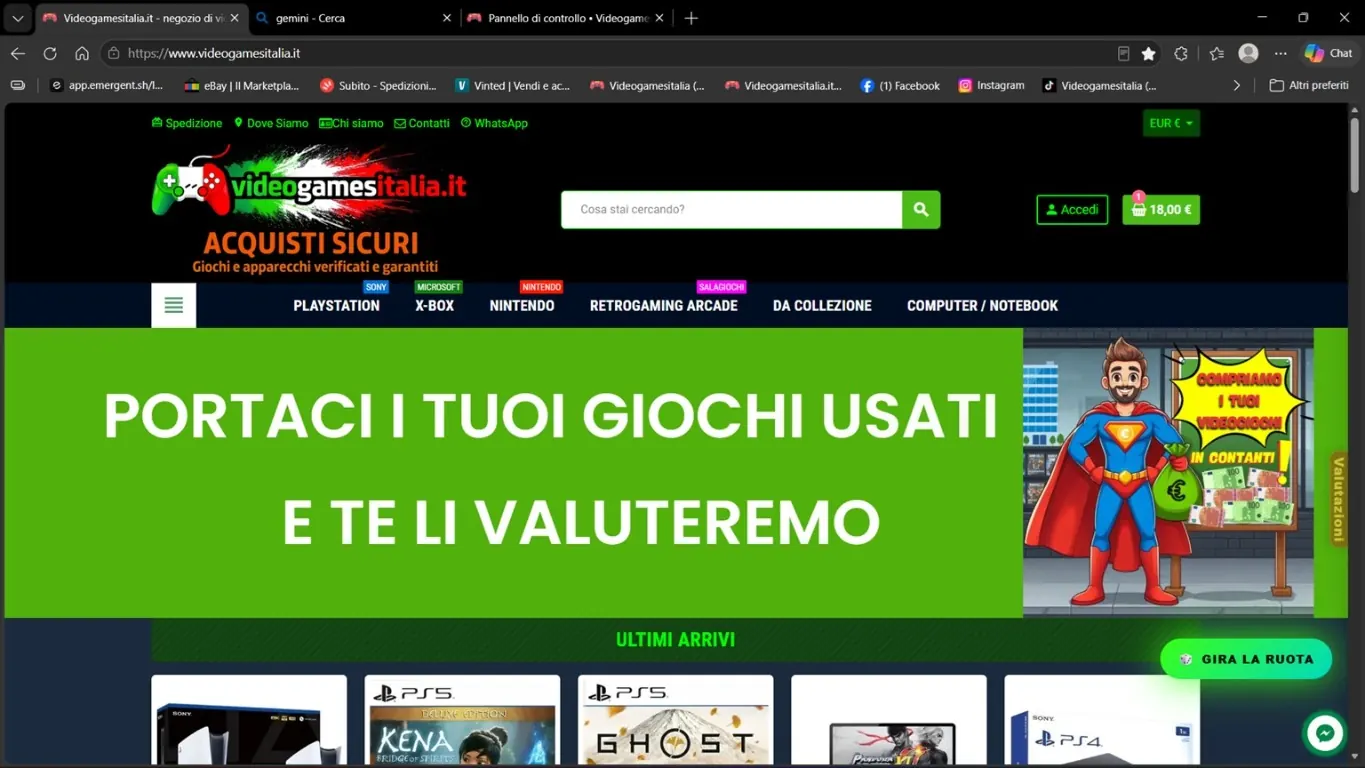Open the NINTENDO menu
Viewport: 1365px width, 768px height.
click(x=522, y=306)
